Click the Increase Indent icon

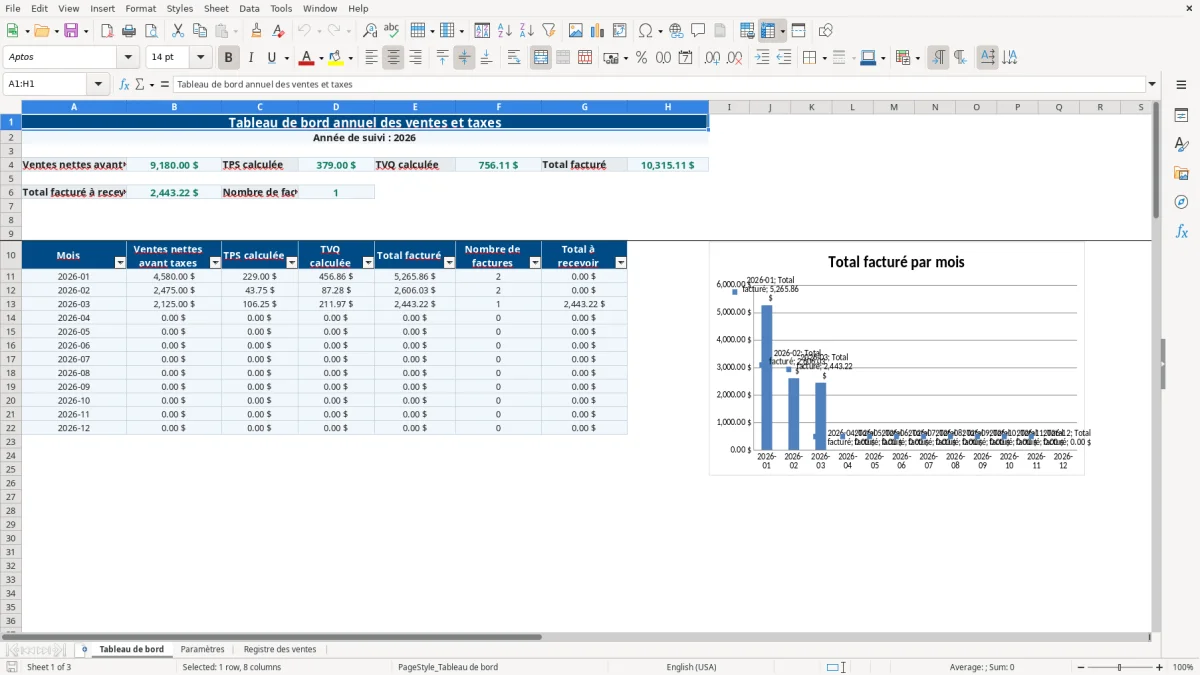pyautogui.click(x=762, y=58)
